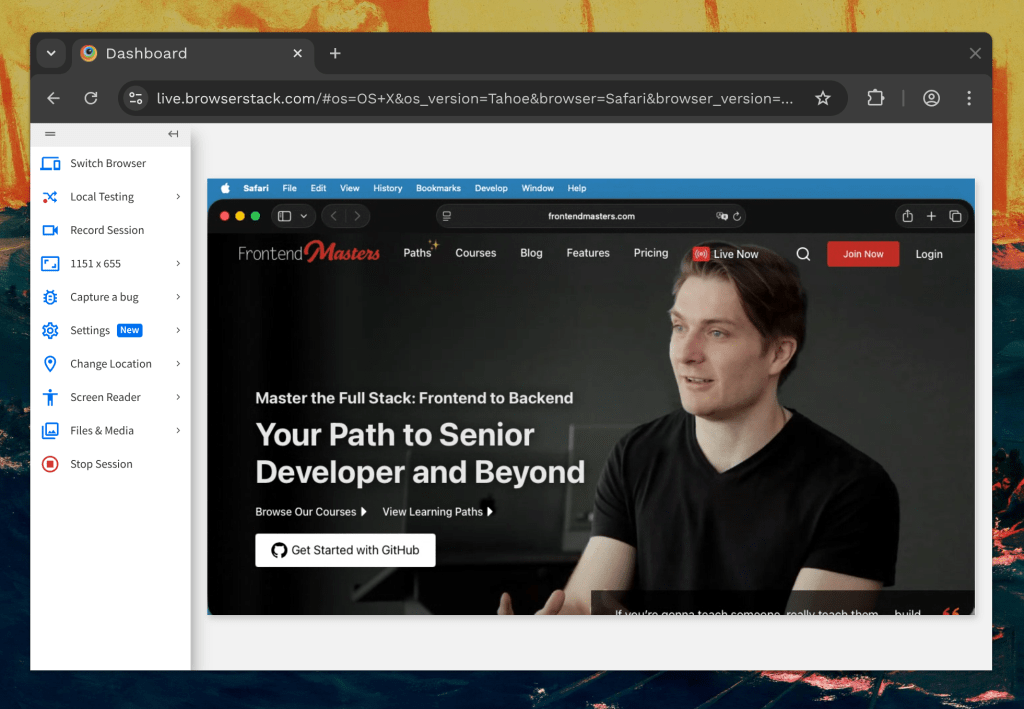
Task: Open Safari Help menu
Action: click(577, 188)
